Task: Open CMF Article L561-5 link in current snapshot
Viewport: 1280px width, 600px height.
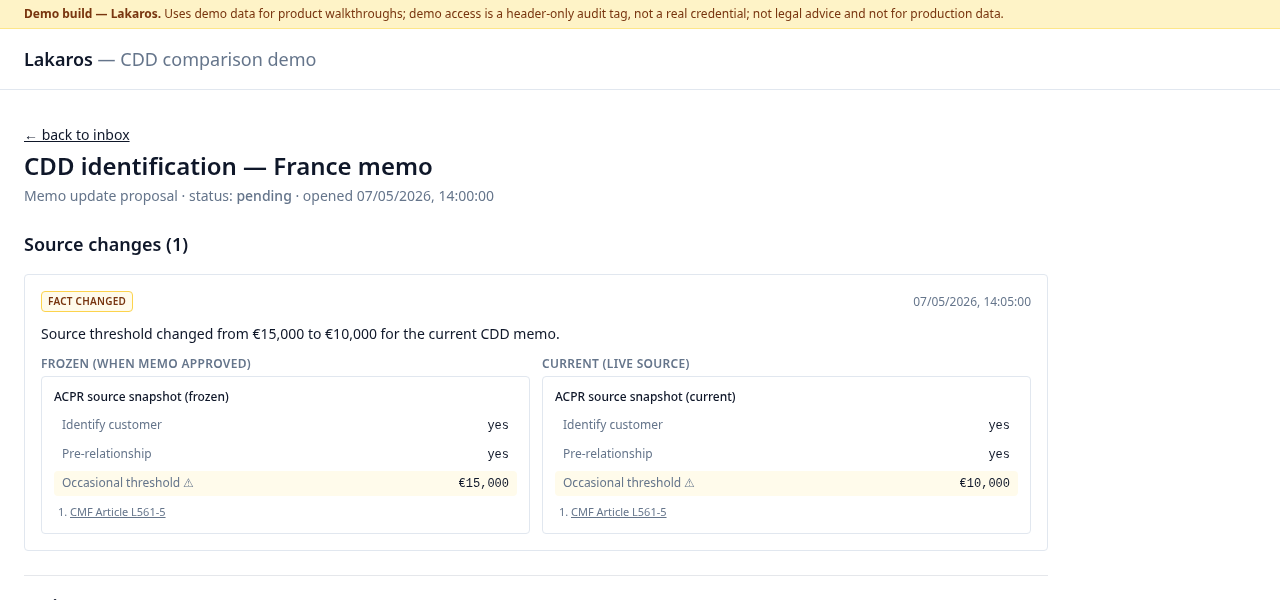Action: pos(619,512)
